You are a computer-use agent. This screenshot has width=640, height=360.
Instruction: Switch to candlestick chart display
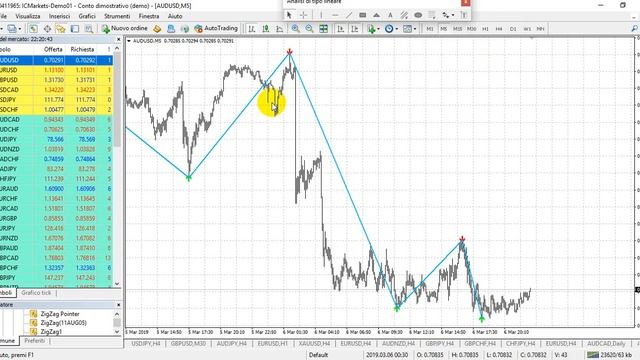pyautogui.click(x=266, y=29)
